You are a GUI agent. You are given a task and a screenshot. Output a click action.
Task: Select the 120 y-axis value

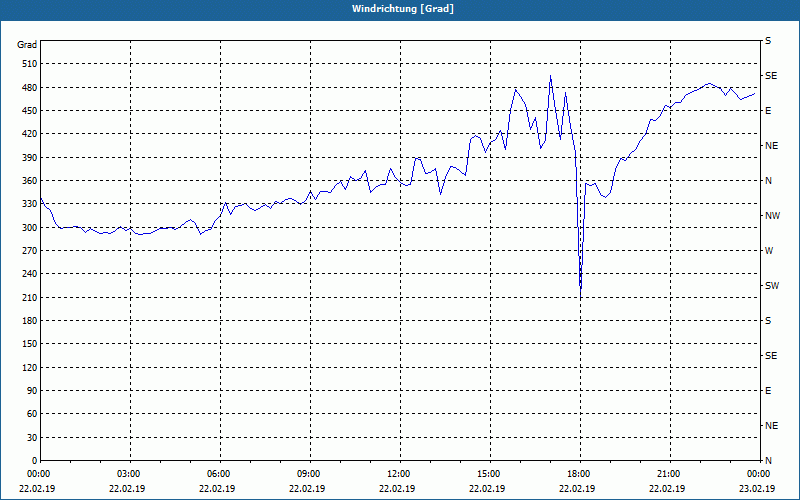[x=30, y=367]
